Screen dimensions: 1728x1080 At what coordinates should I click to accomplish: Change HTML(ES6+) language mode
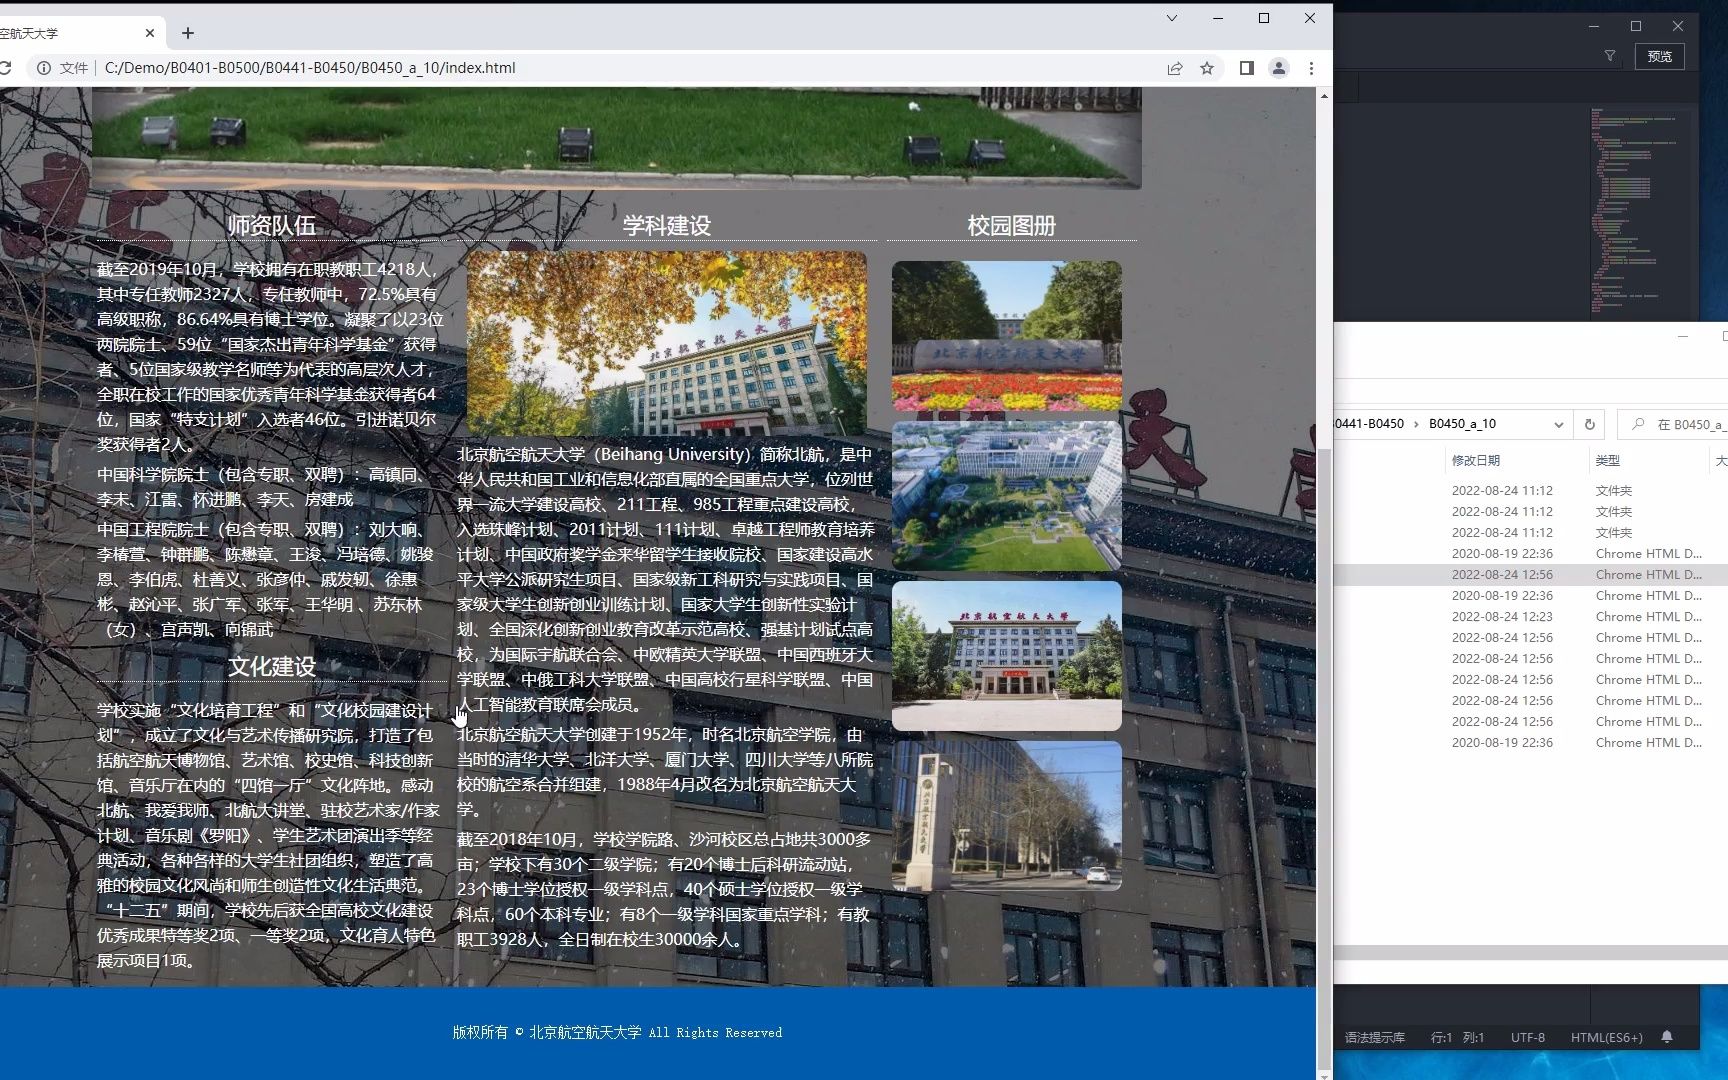(1606, 1038)
